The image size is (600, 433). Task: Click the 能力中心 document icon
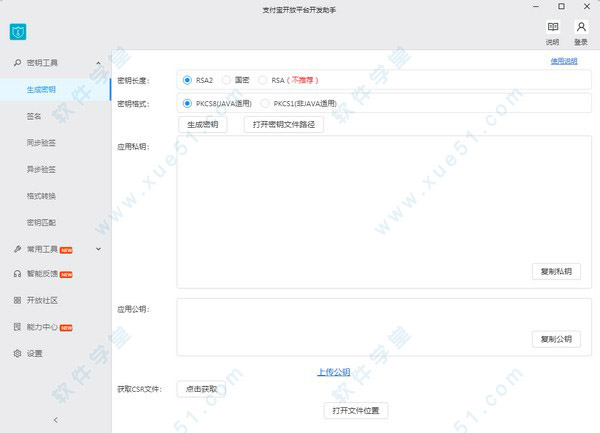point(17,327)
